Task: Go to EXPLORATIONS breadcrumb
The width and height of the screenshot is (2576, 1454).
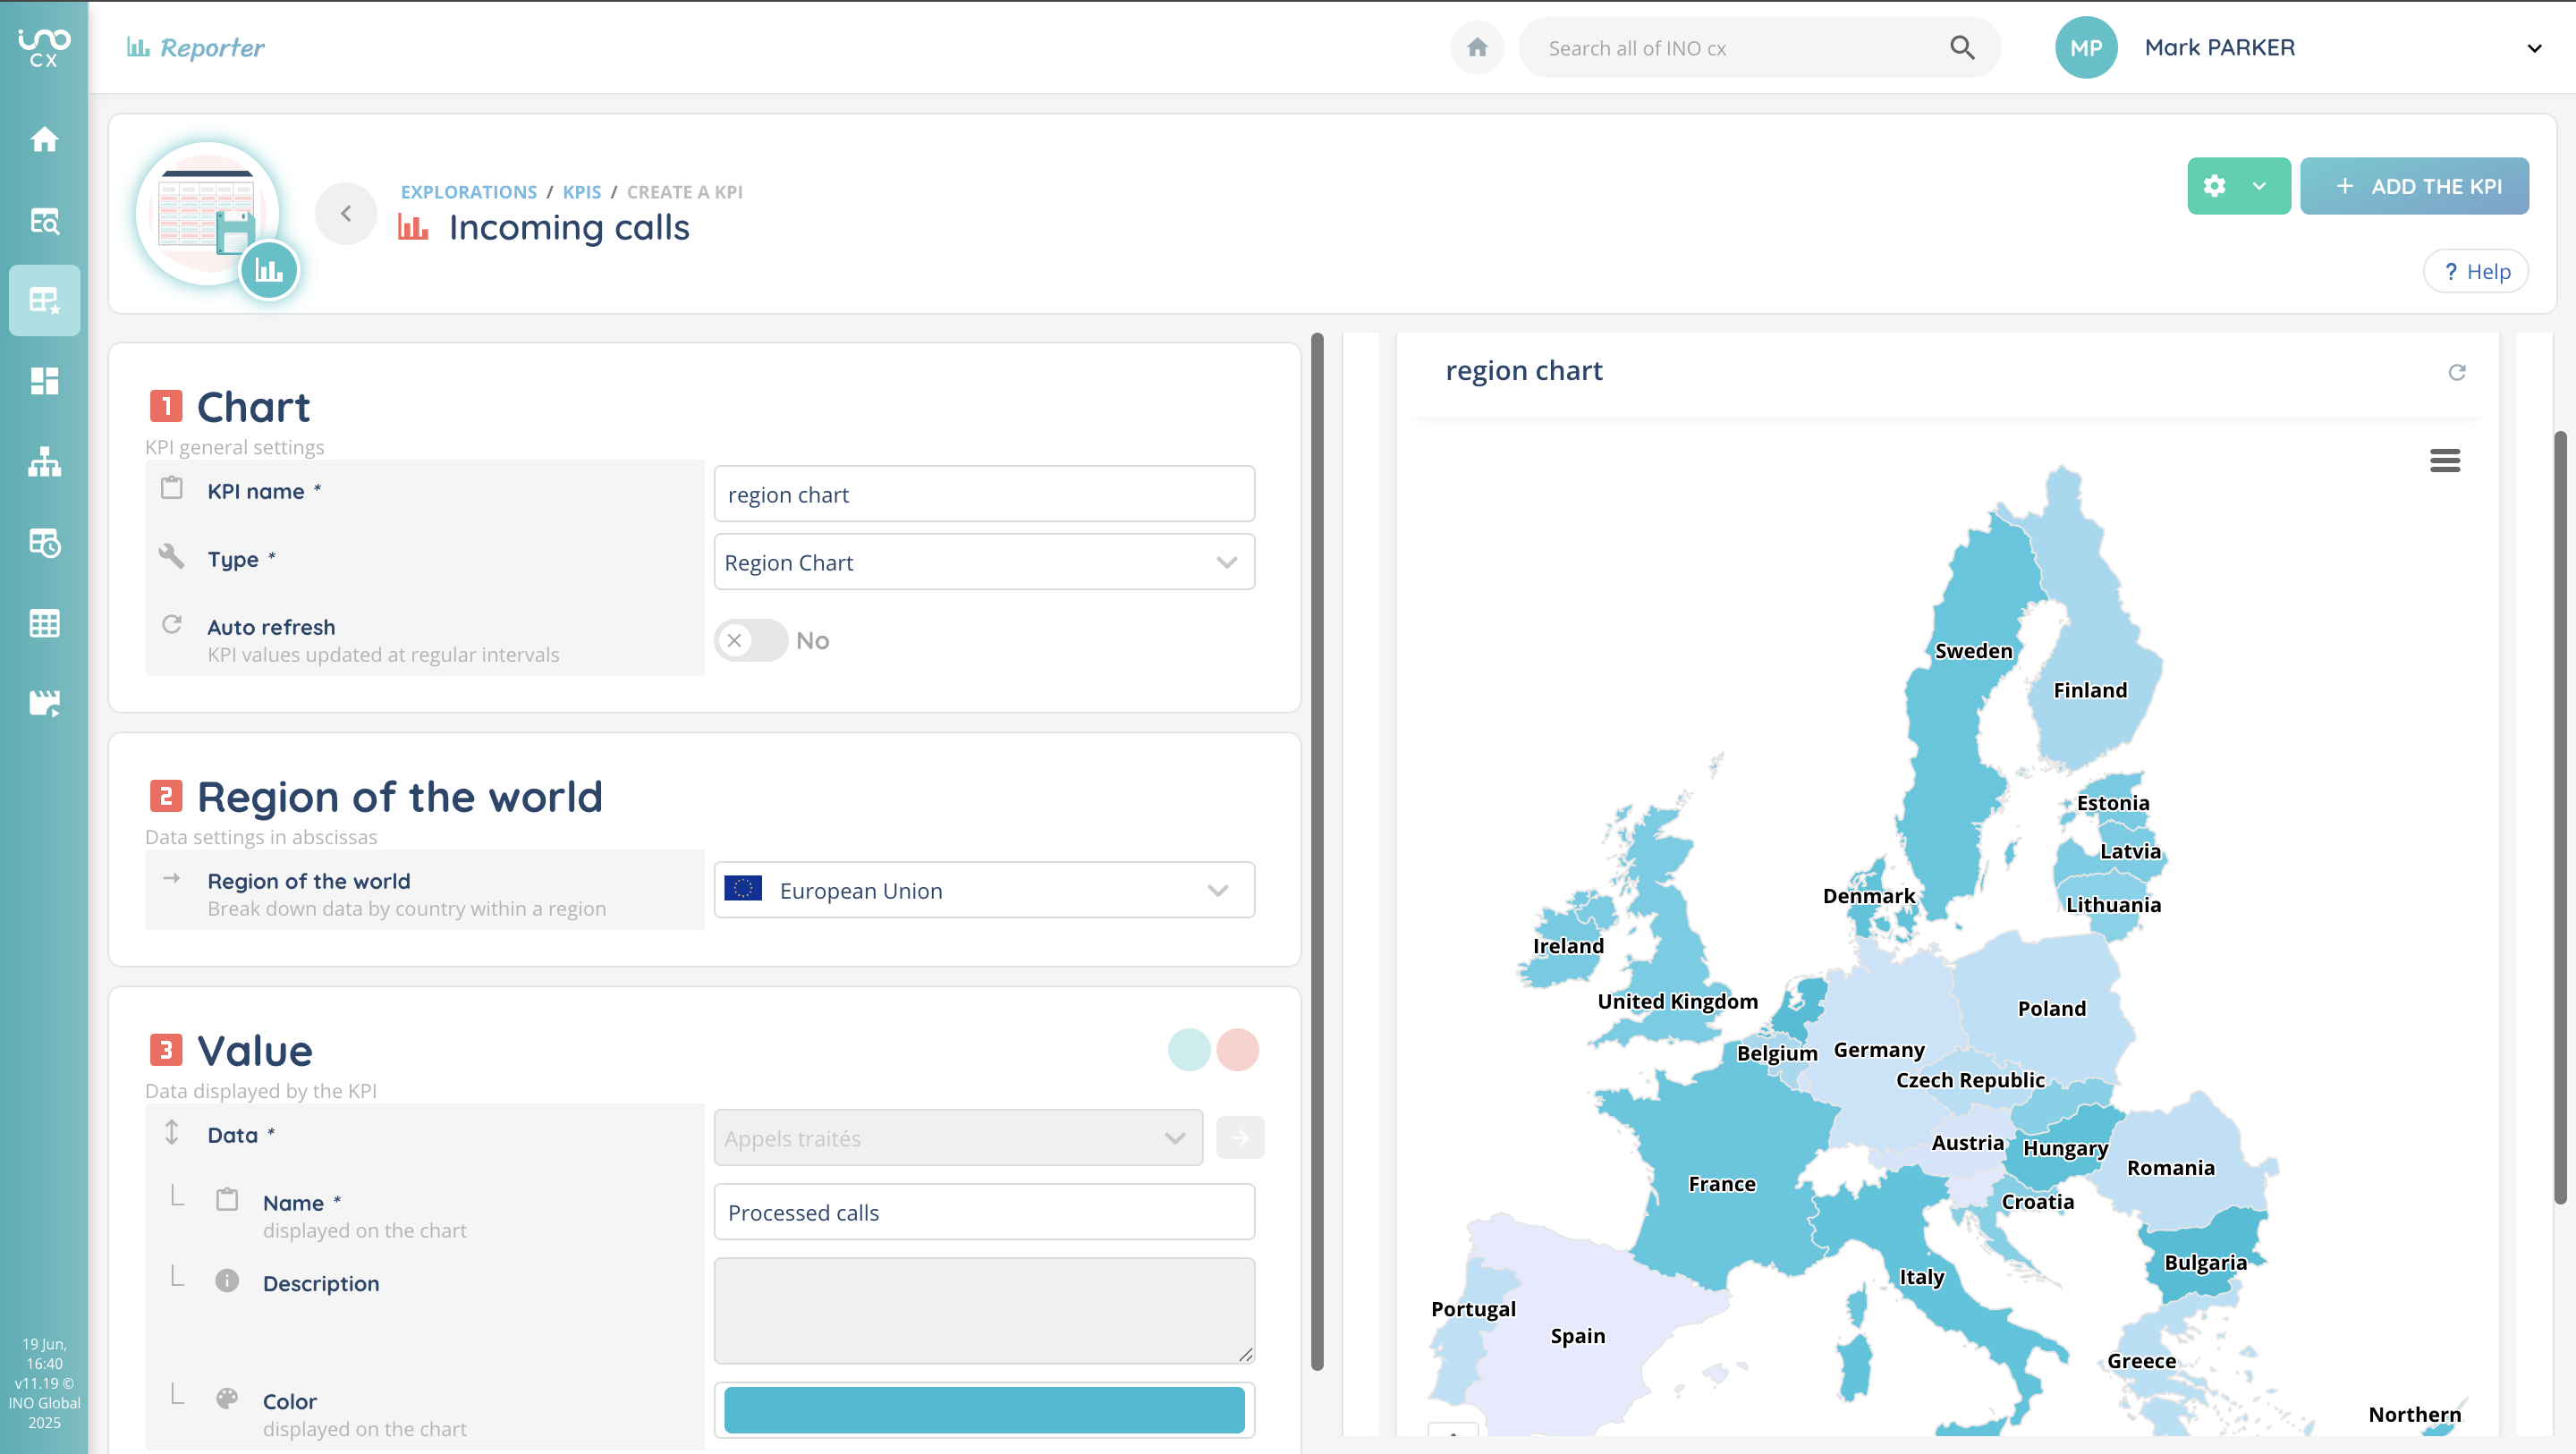Action: coord(468,192)
